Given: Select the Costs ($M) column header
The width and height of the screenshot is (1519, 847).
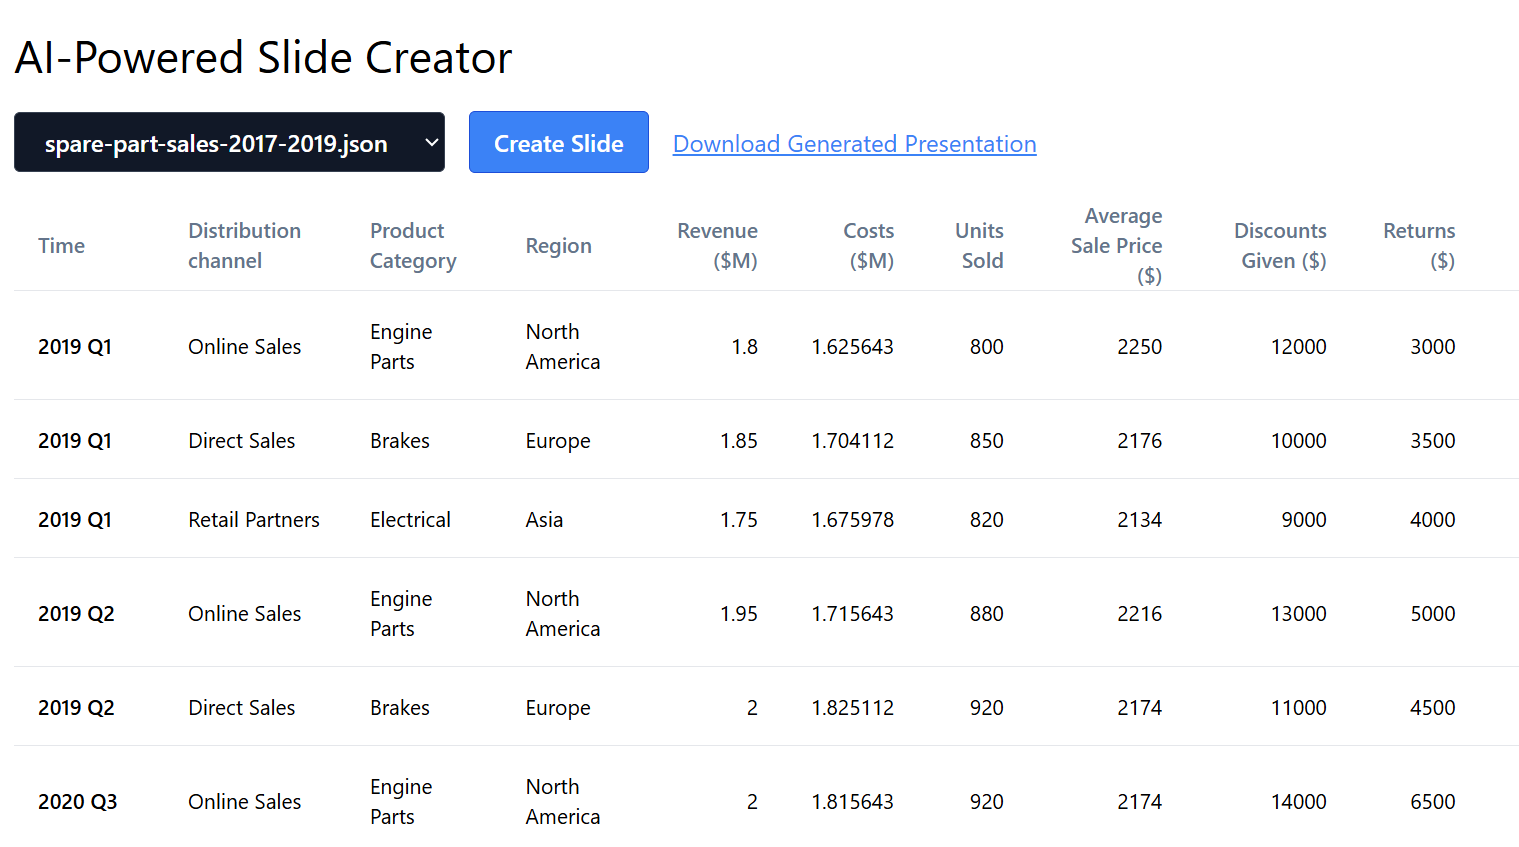Looking at the screenshot, I should (868, 246).
